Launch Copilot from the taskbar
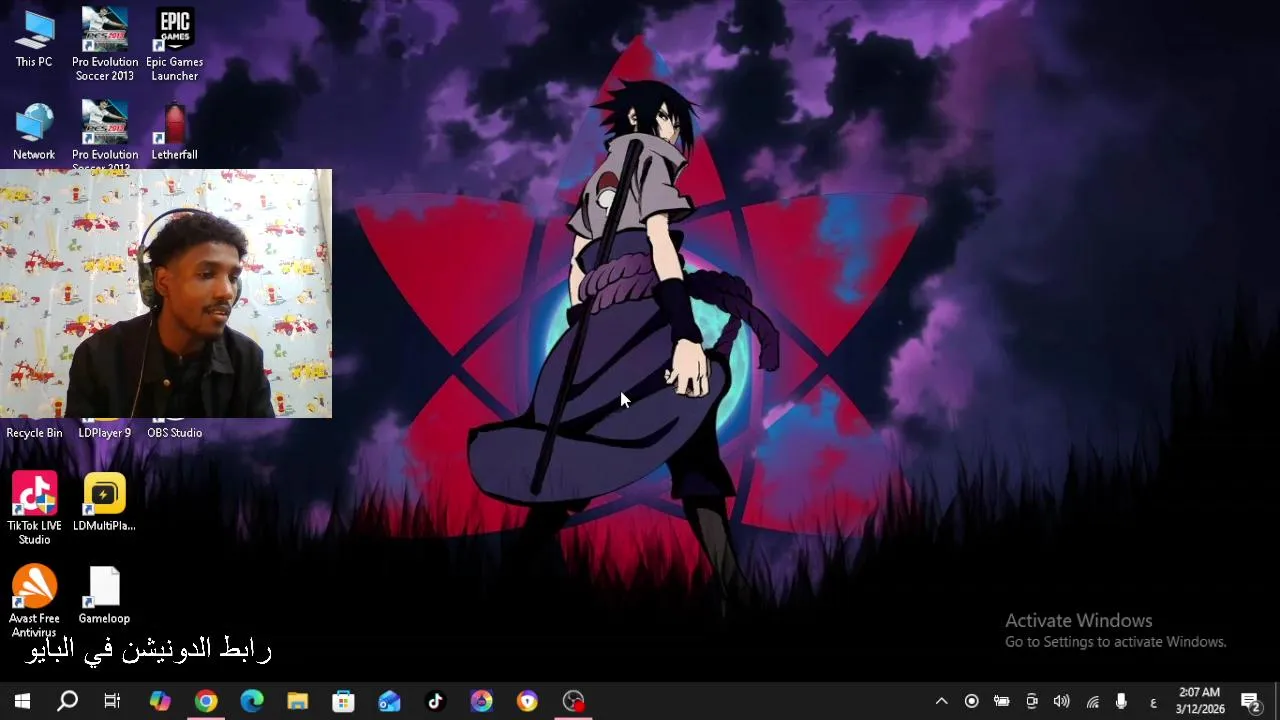1280x720 pixels. click(x=160, y=701)
